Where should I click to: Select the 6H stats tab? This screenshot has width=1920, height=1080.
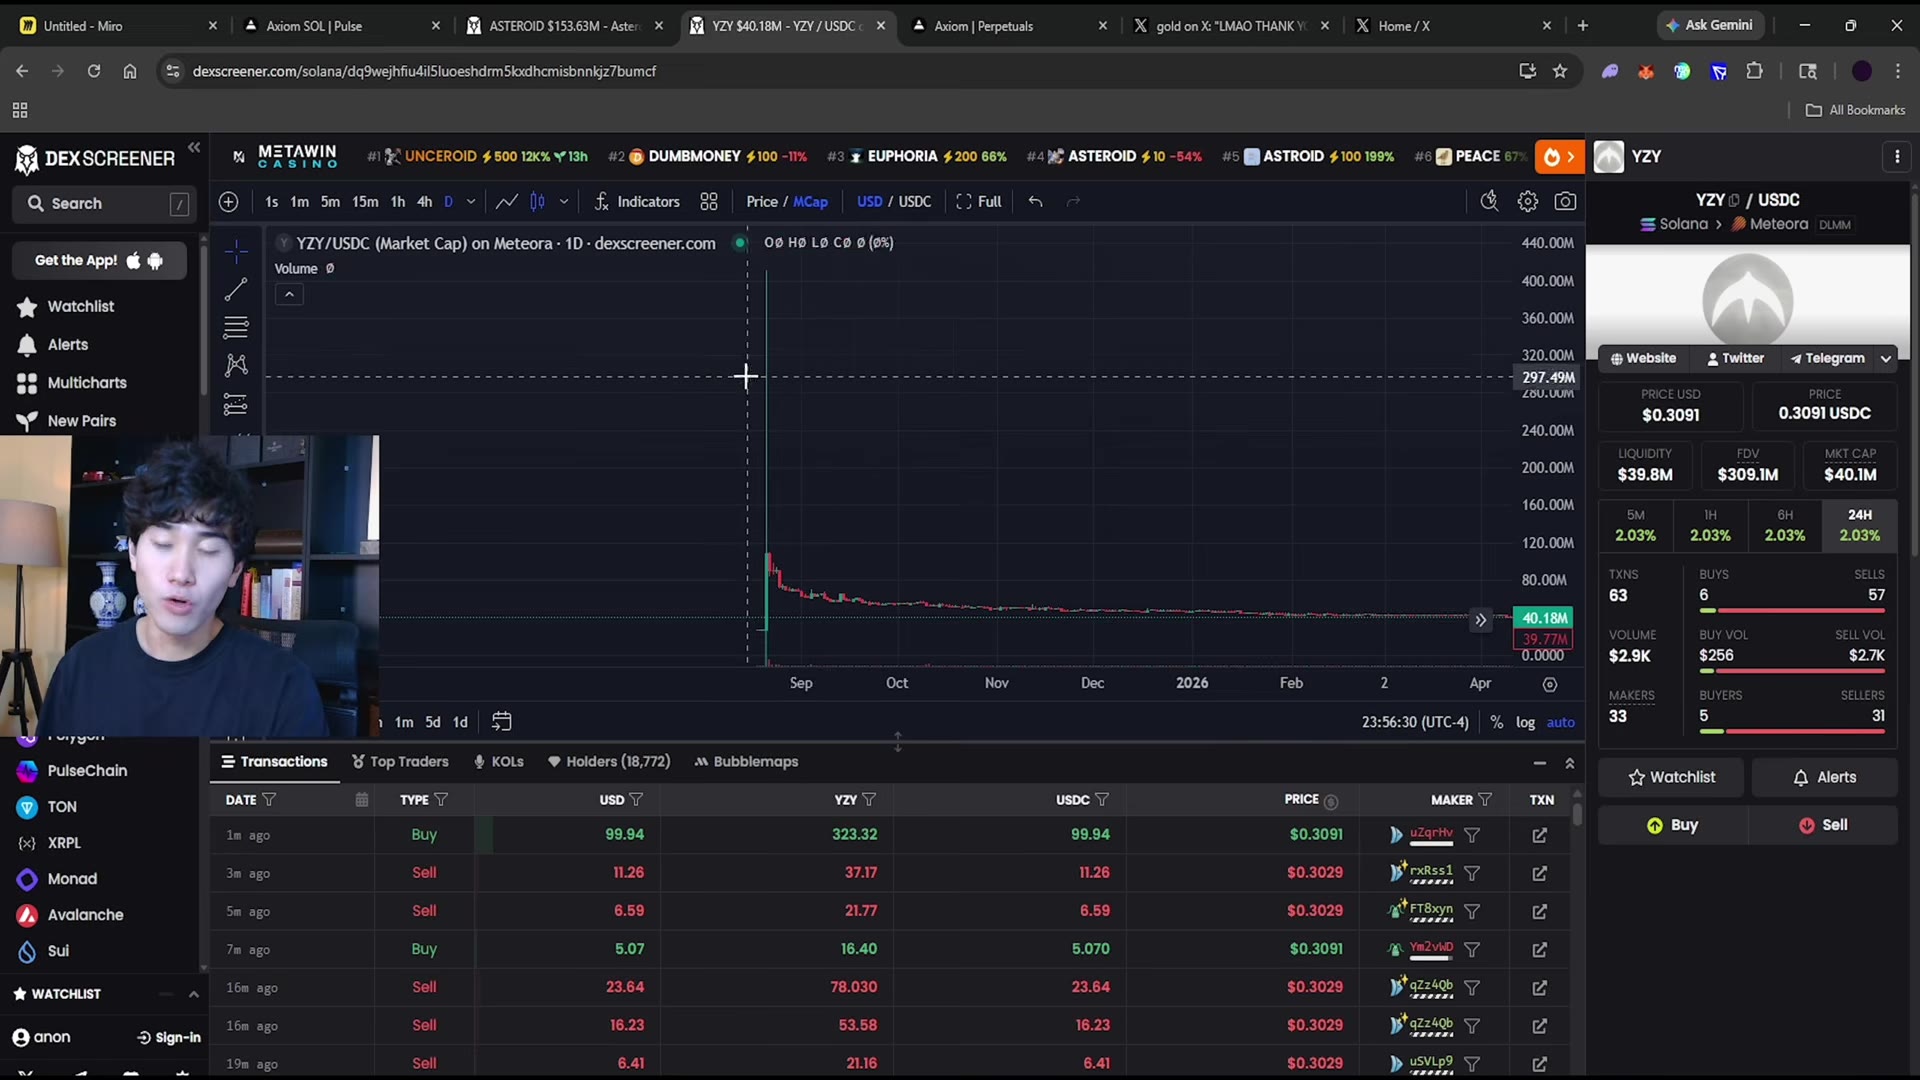(x=1785, y=525)
